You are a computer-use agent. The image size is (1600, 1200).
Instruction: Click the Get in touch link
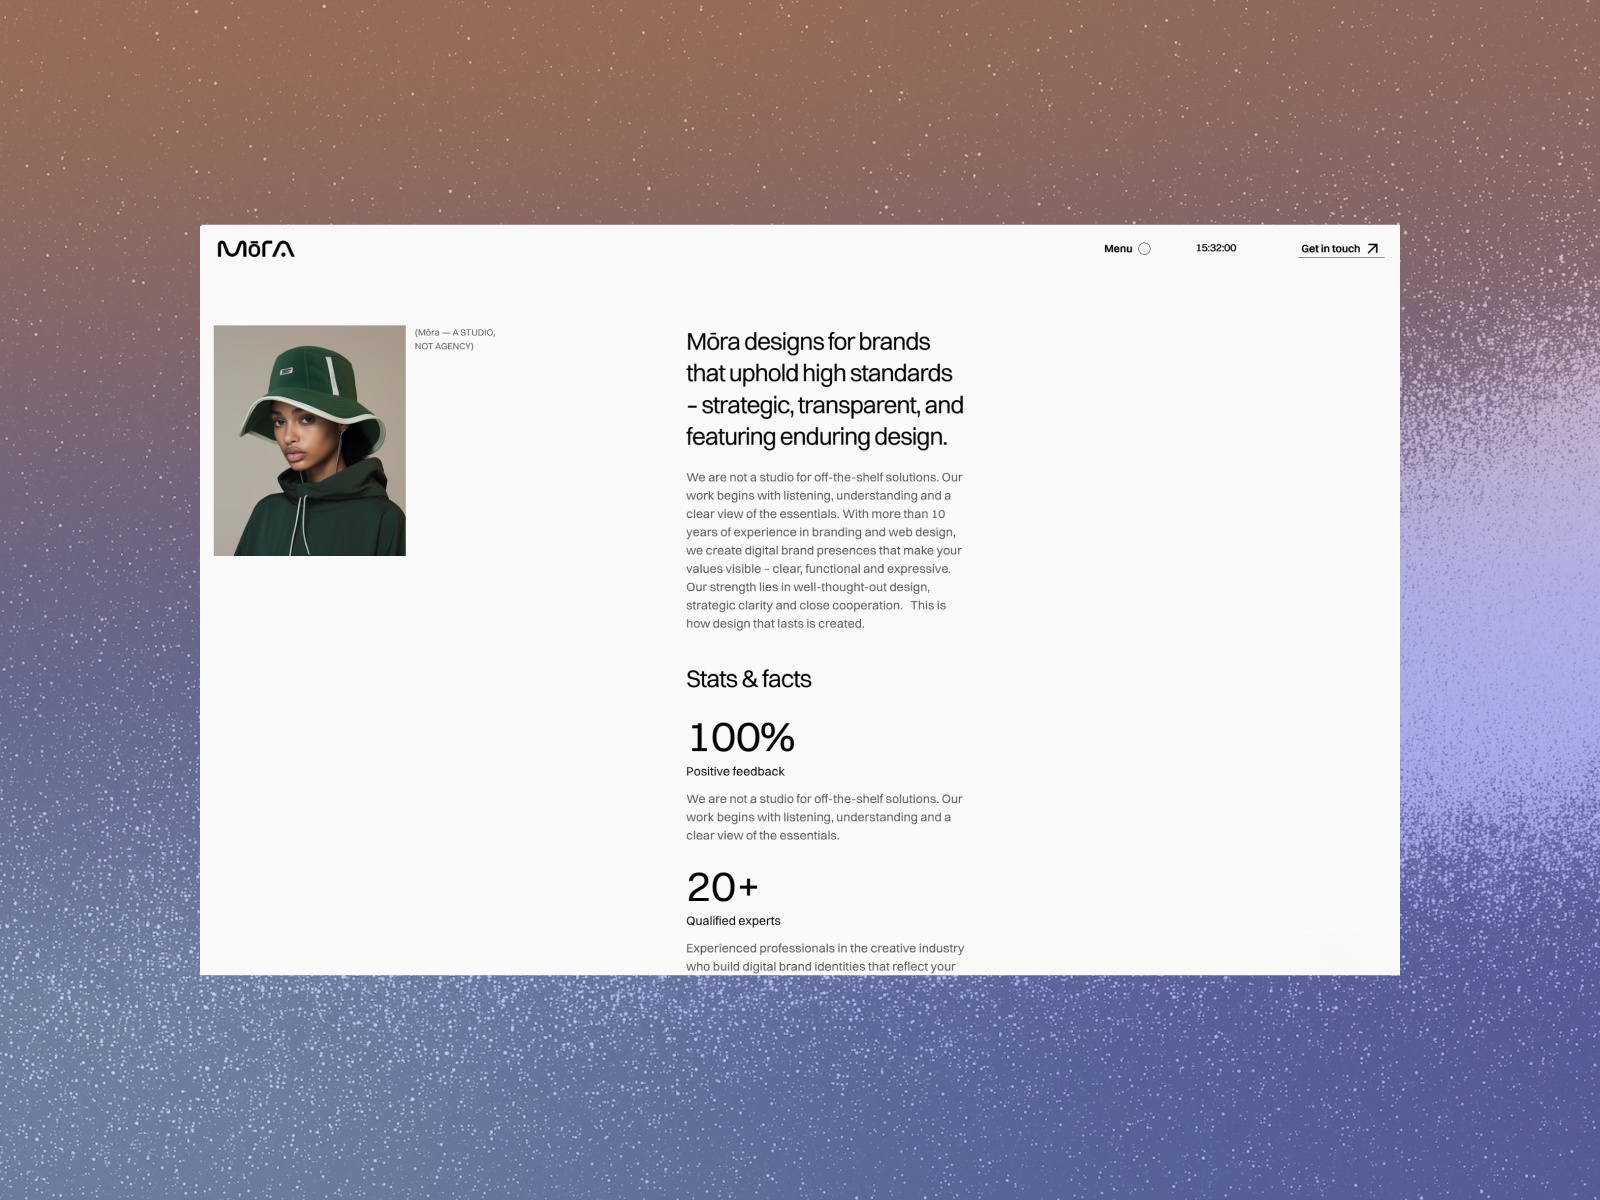point(1341,249)
